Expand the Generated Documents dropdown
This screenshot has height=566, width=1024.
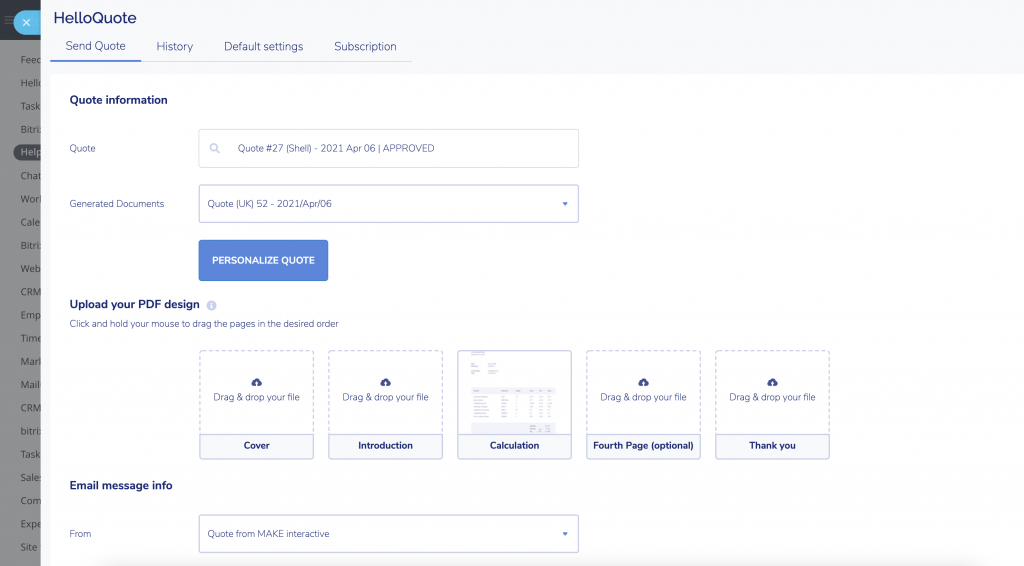tap(564, 204)
